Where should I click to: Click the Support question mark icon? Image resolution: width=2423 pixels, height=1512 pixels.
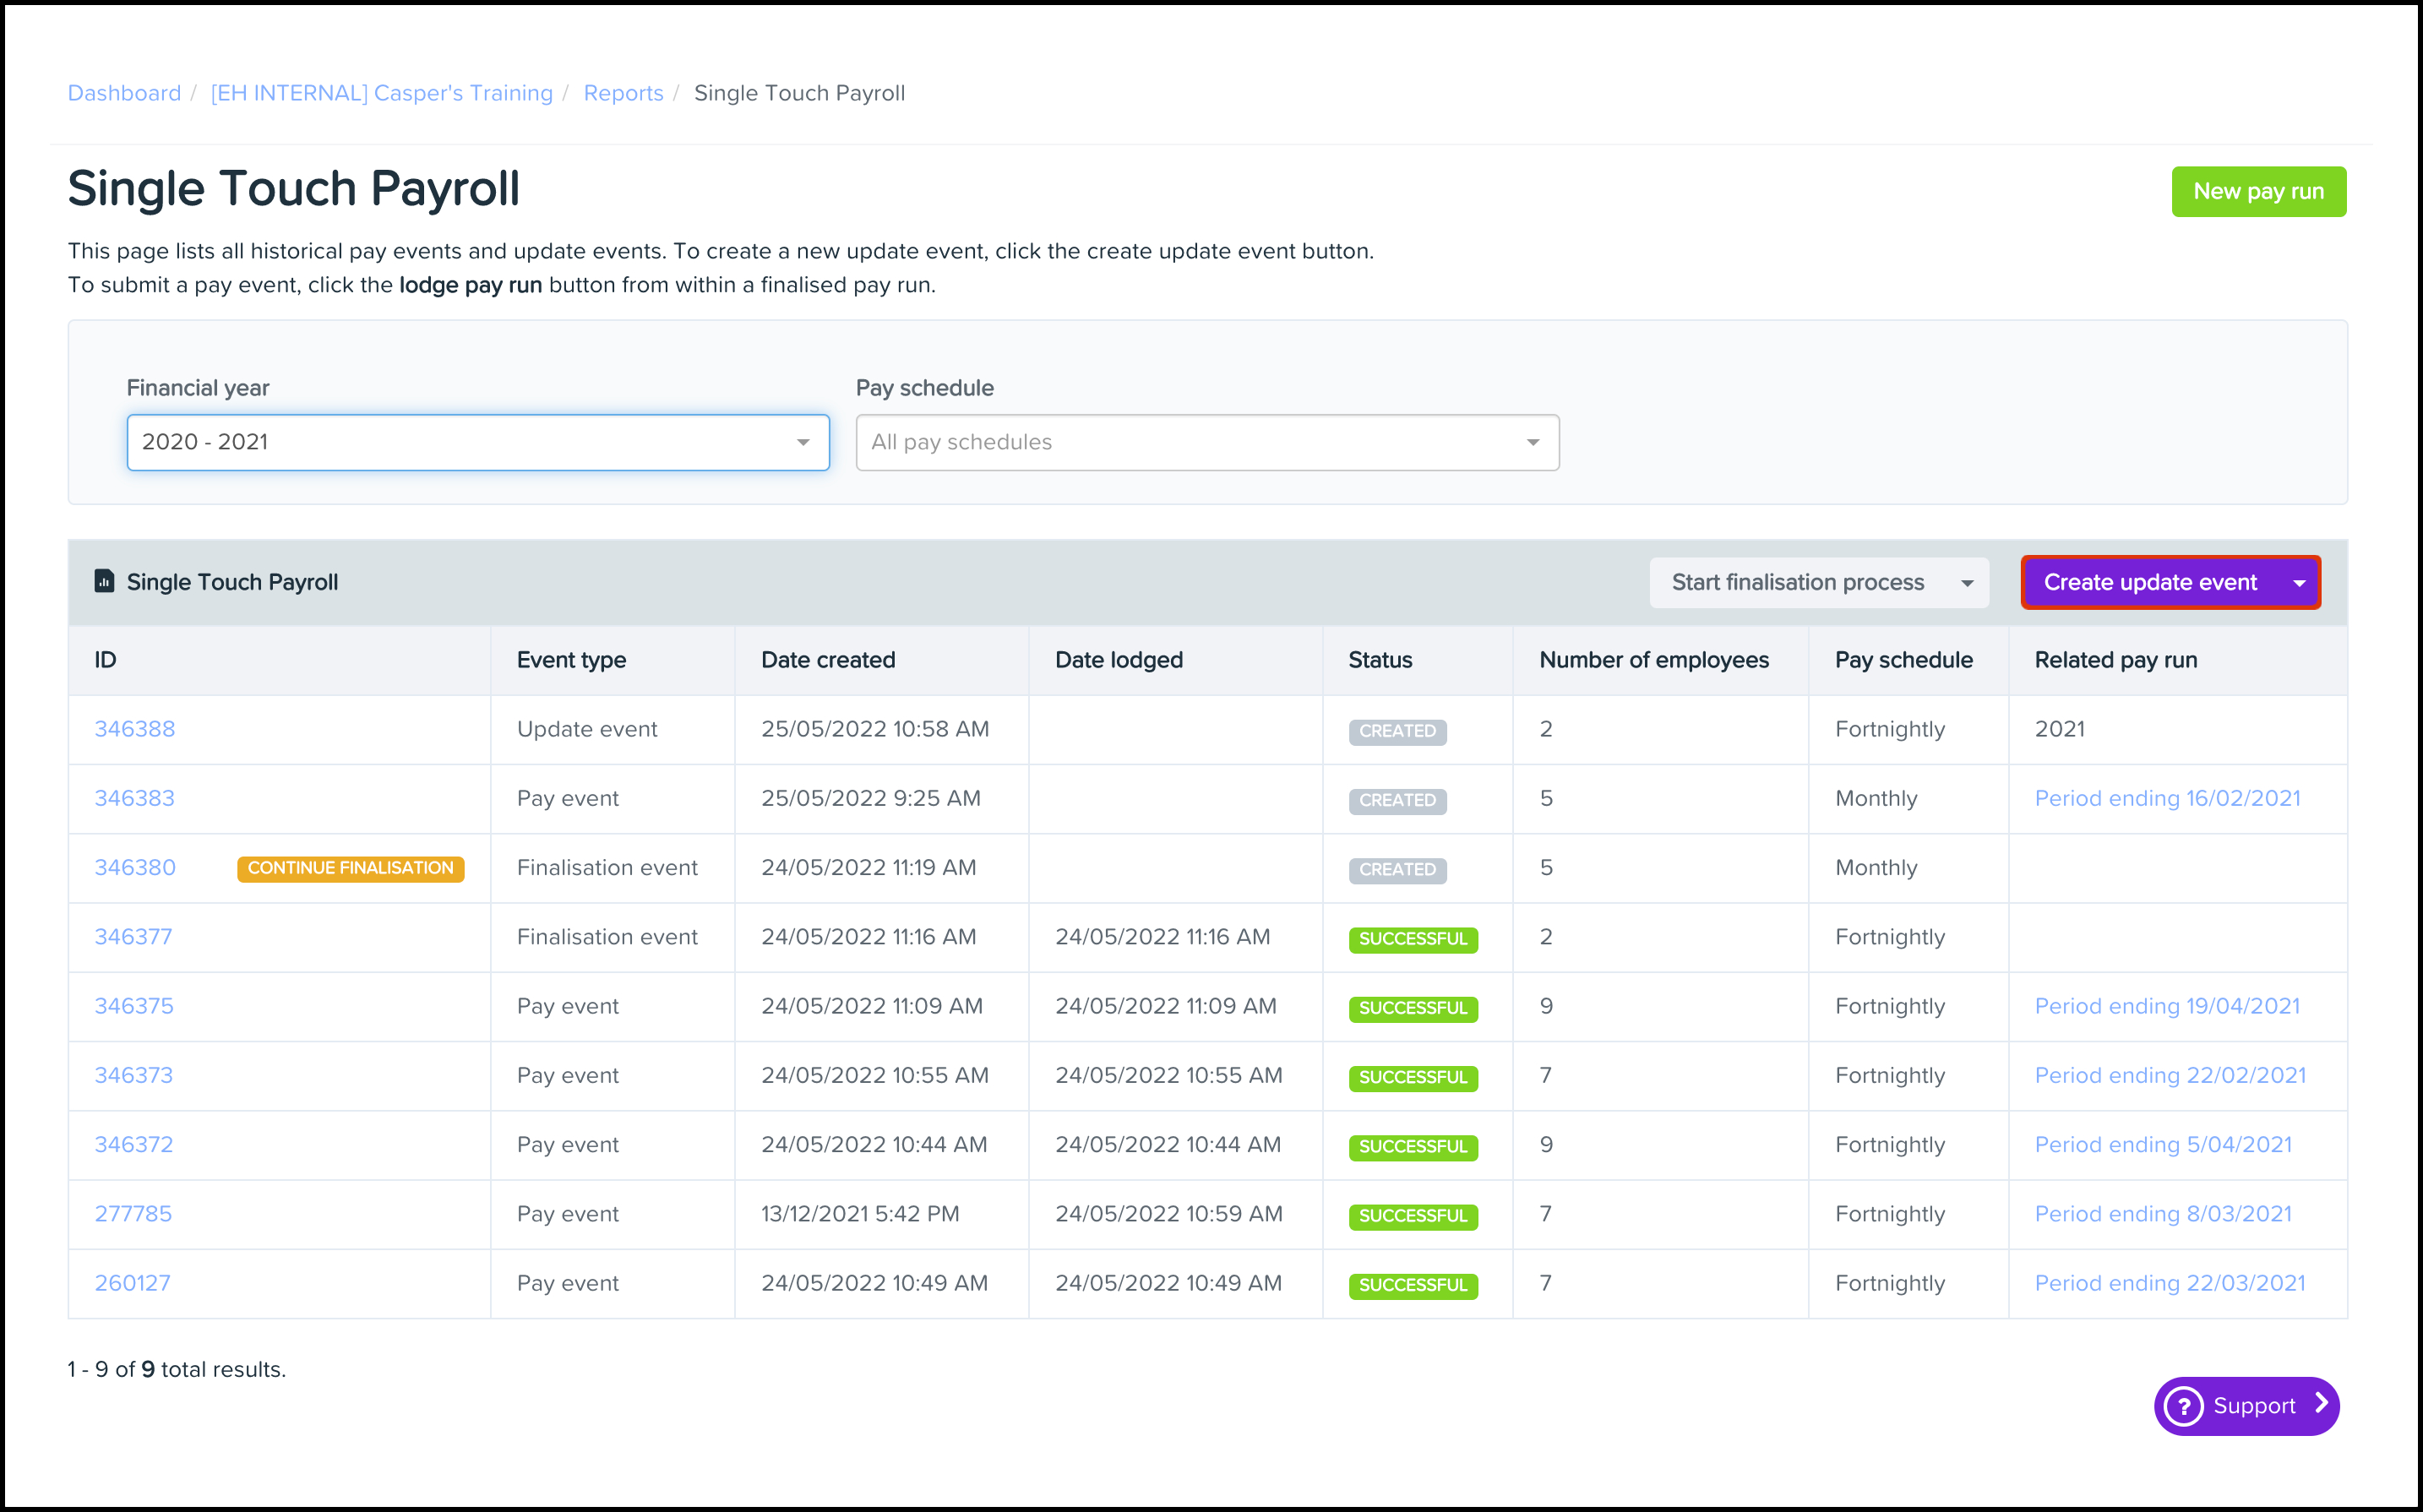point(2184,1406)
